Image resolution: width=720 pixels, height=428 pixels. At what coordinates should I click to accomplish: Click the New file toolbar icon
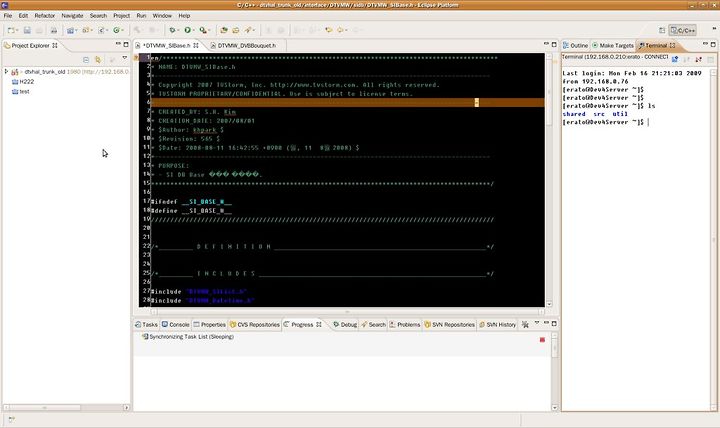click(11, 30)
